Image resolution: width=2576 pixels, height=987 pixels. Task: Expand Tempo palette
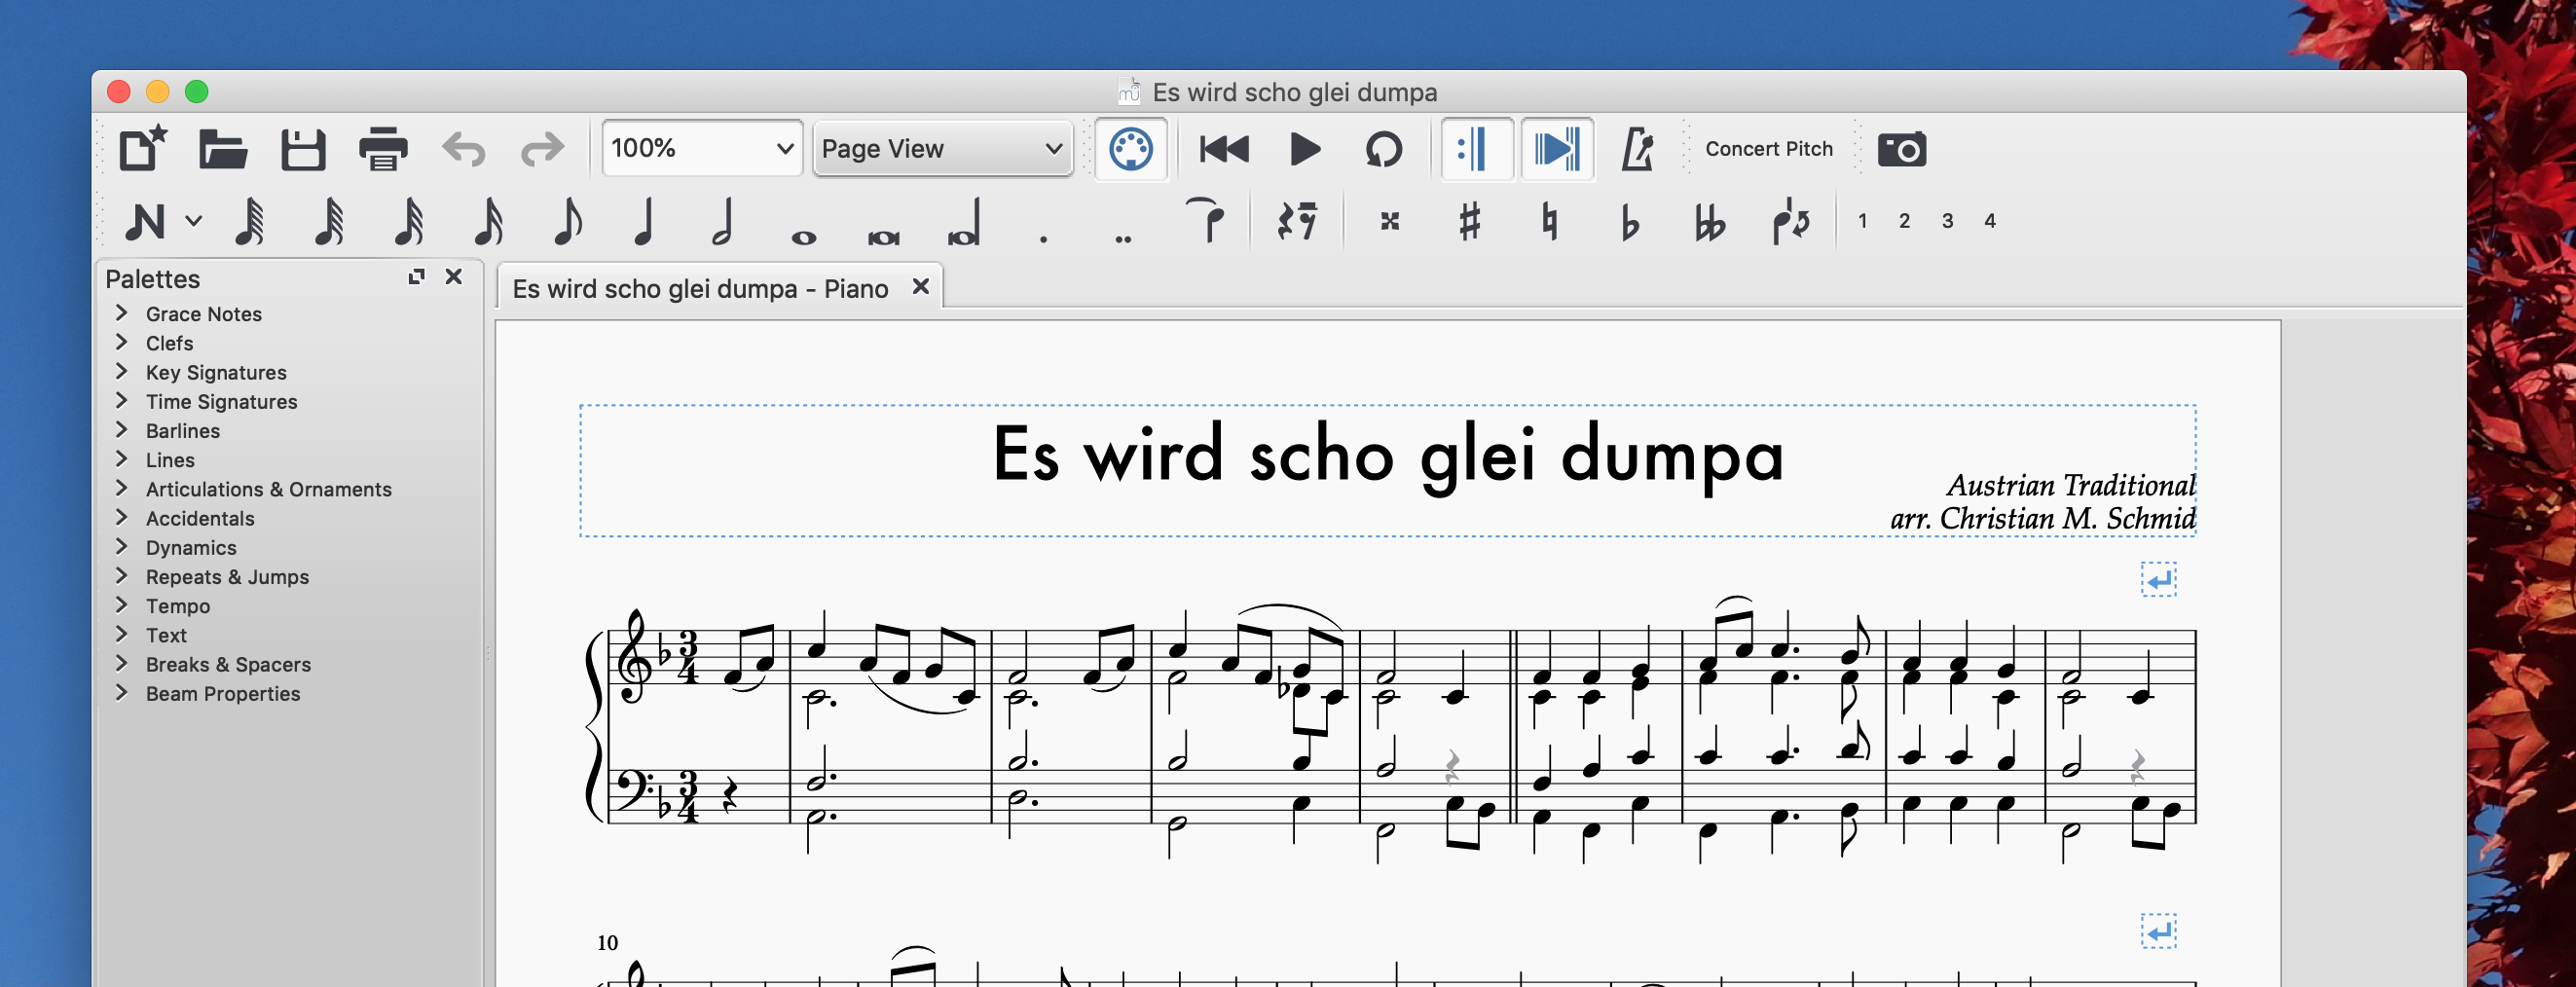tap(122, 605)
